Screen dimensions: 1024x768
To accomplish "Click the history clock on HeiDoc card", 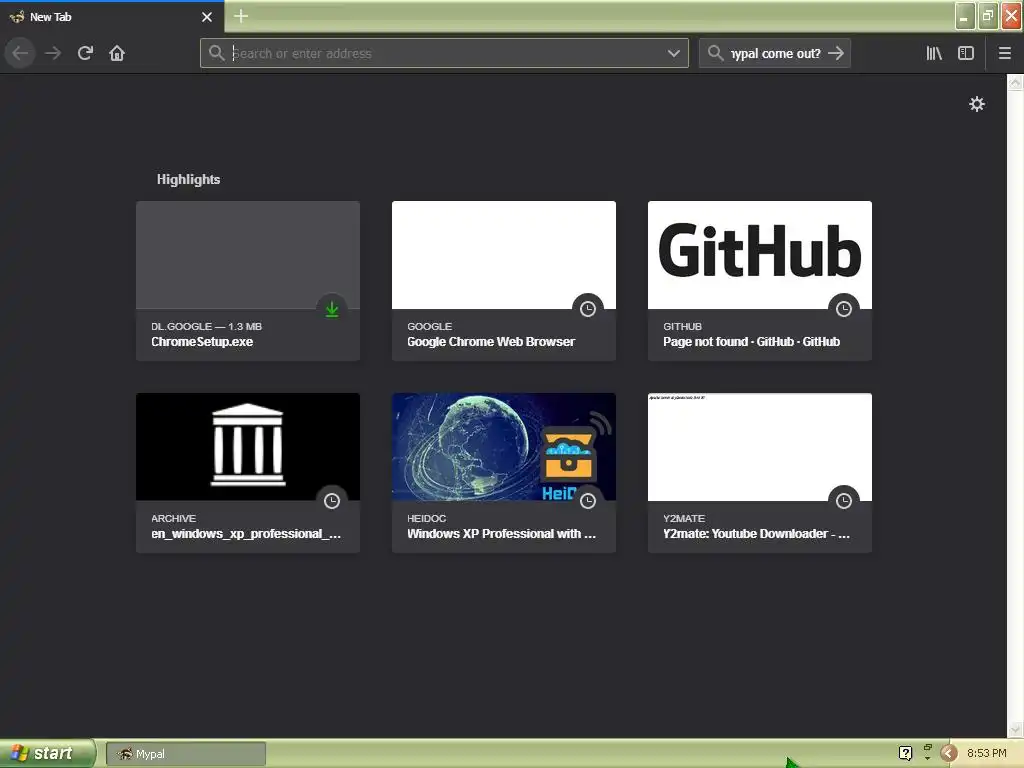I will pyautogui.click(x=588, y=501).
